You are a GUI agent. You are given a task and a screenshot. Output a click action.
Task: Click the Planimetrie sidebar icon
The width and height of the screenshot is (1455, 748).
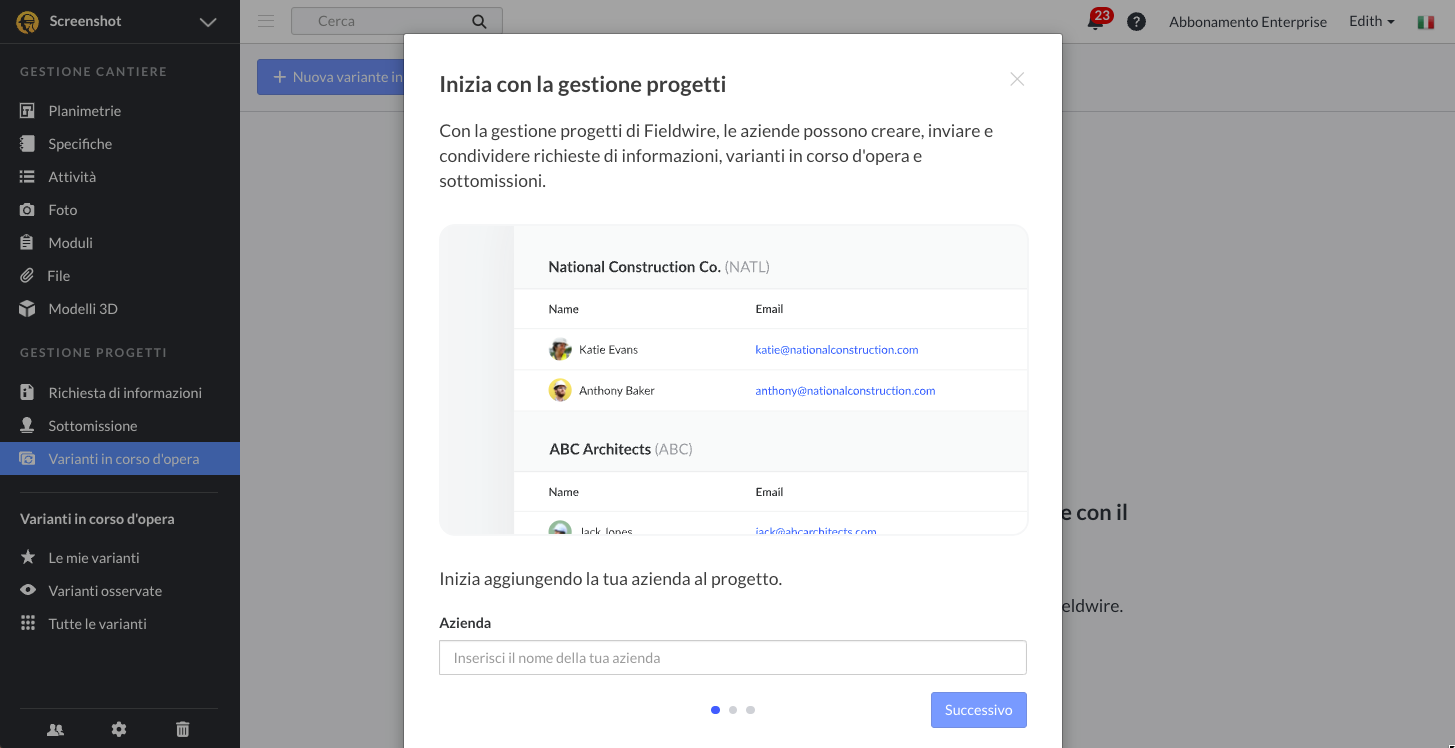[x=28, y=111]
